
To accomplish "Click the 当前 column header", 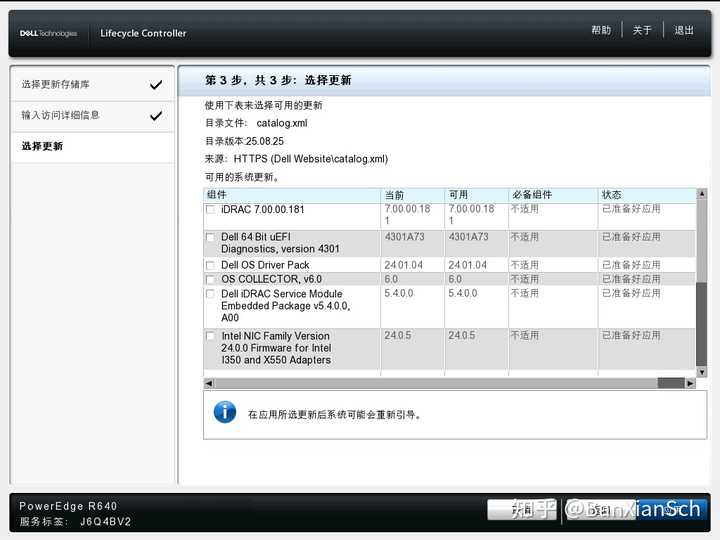I will [x=412, y=195].
